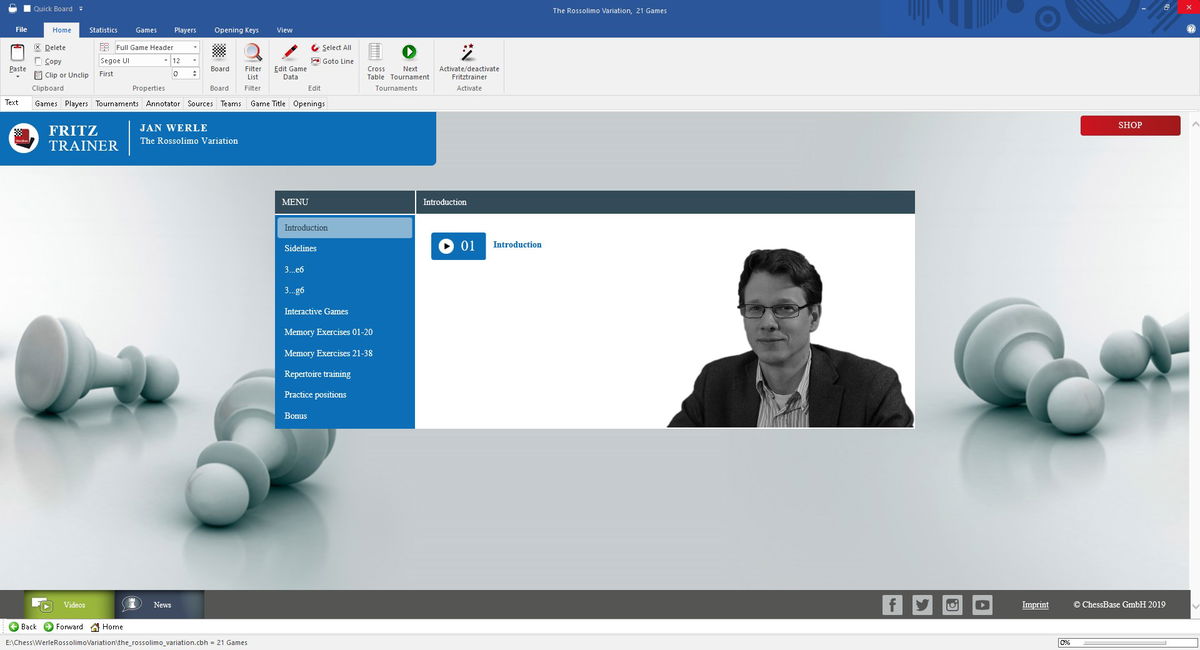The width and height of the screenshot is (1200, 650).
Task: Open the Segoe UI font dropdown
Action: [x=165, y=61]
